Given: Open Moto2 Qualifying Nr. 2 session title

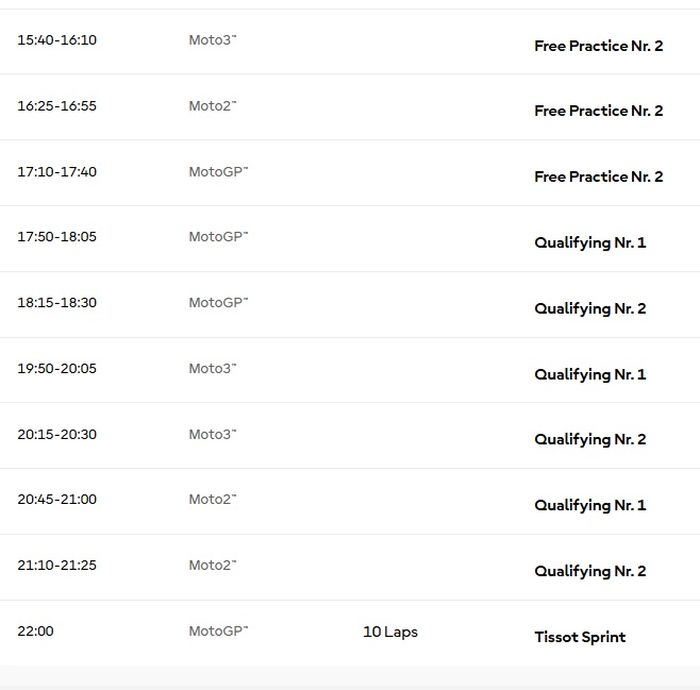Looking at the screenshot, I should tap(590, 572).
